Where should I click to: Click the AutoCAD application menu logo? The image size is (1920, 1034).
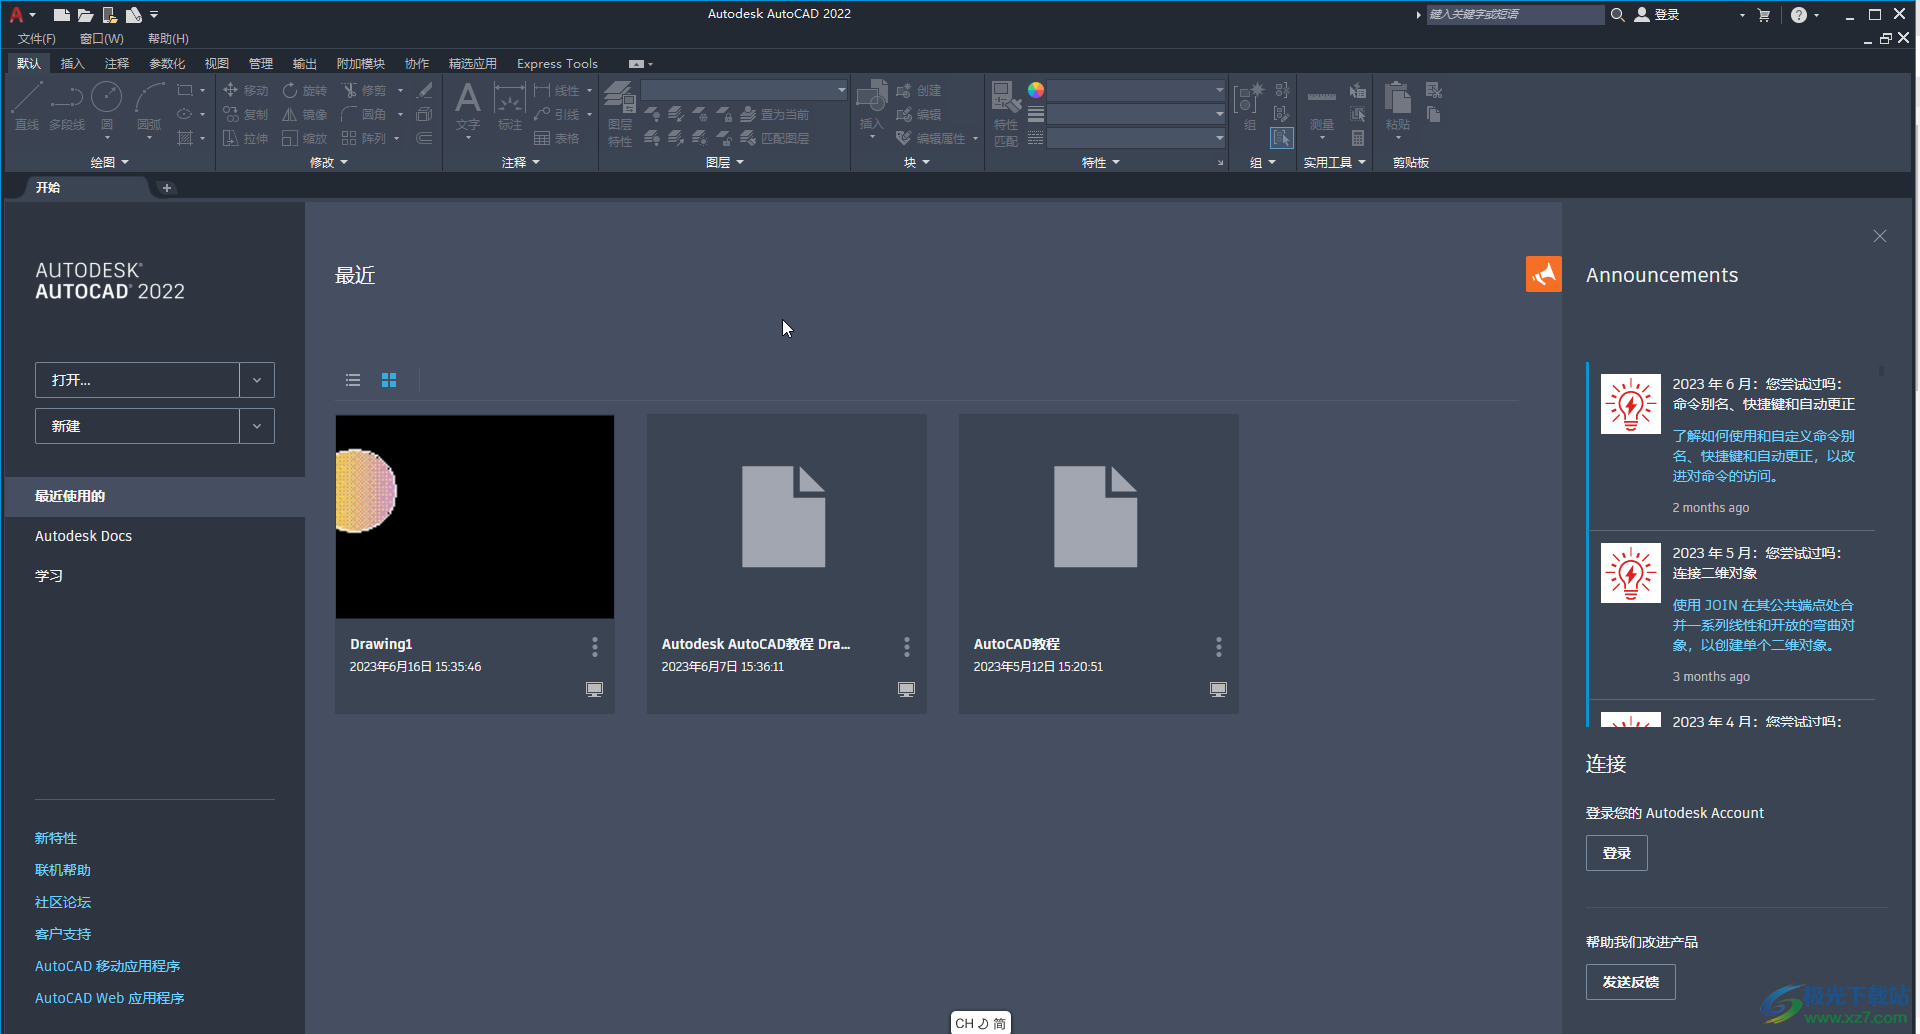pyautogui.click(x=16, y=15)
